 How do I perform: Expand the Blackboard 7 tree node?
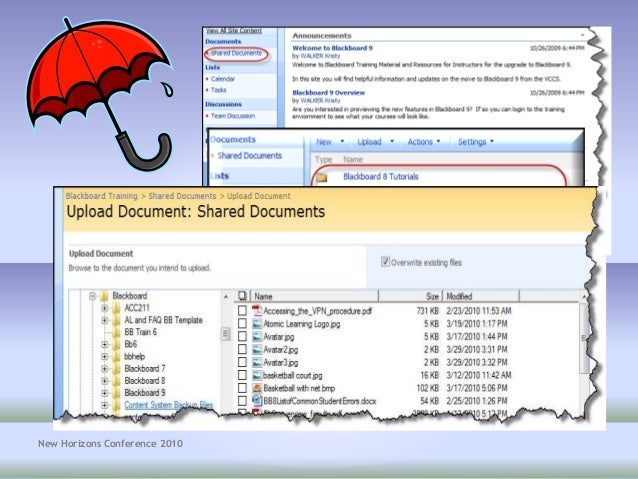click(105, 369)
